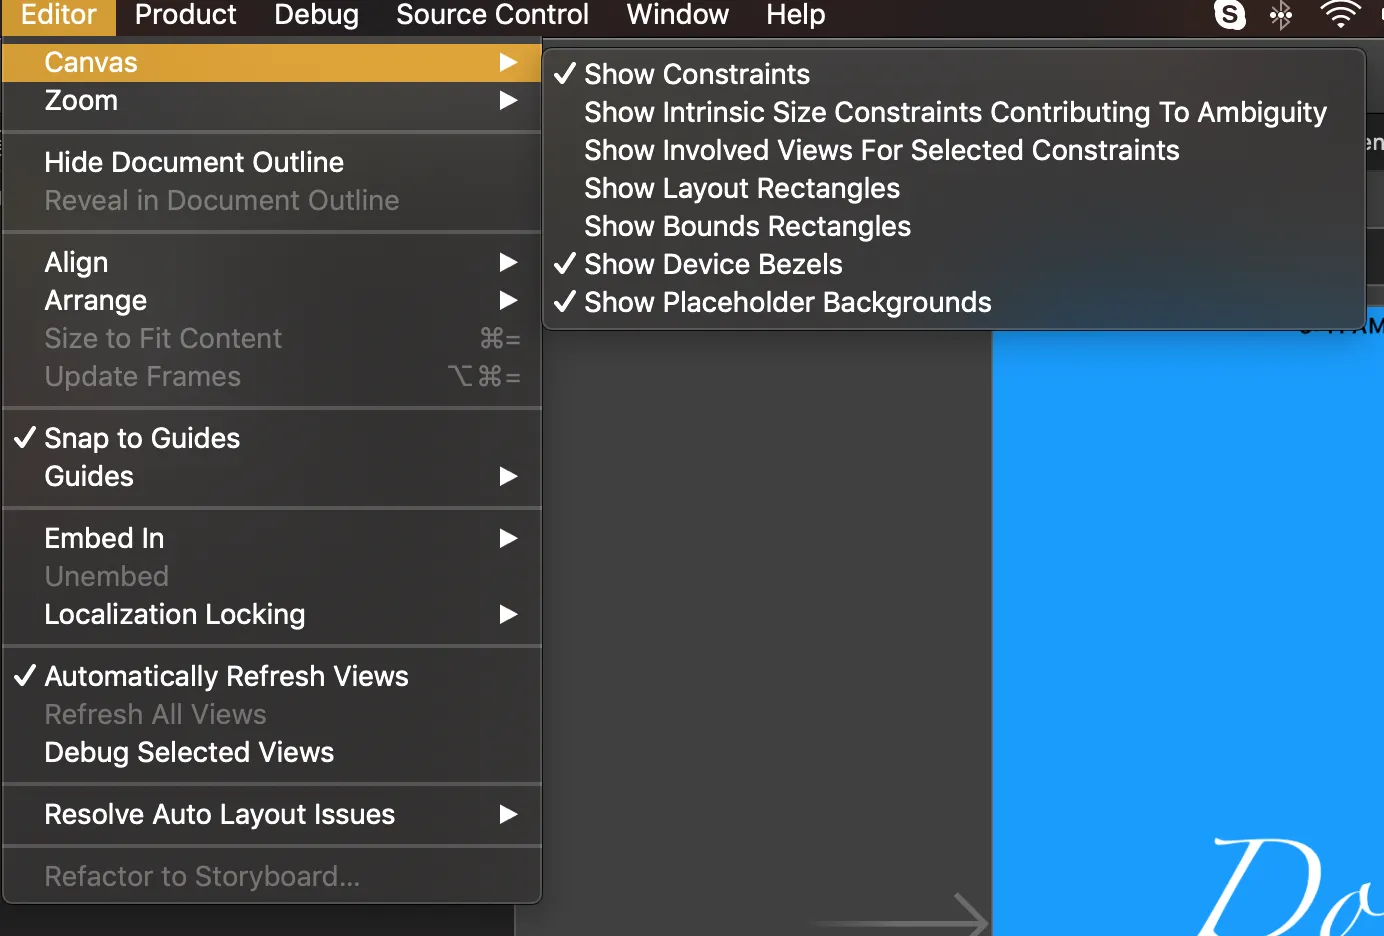Viewport: 1384px width, 936px height.
Task: Open the Source Control menu
Action: click(x=492, y=15)
